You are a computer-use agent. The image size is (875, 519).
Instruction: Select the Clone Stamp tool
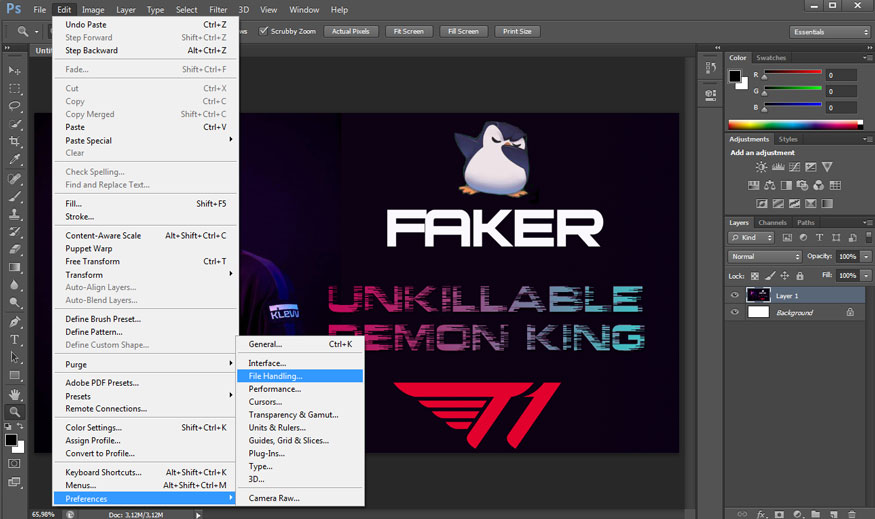[x=15, y=214]
